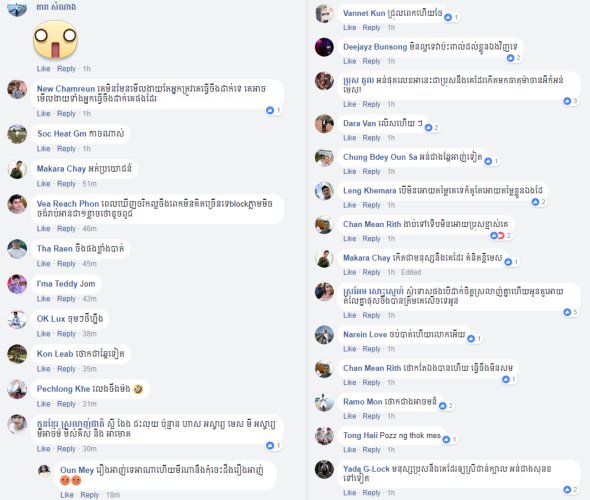The image size is (590, 500).
Task: Open Yada G-Lock's profile avatar
Action: click(324, 469)
